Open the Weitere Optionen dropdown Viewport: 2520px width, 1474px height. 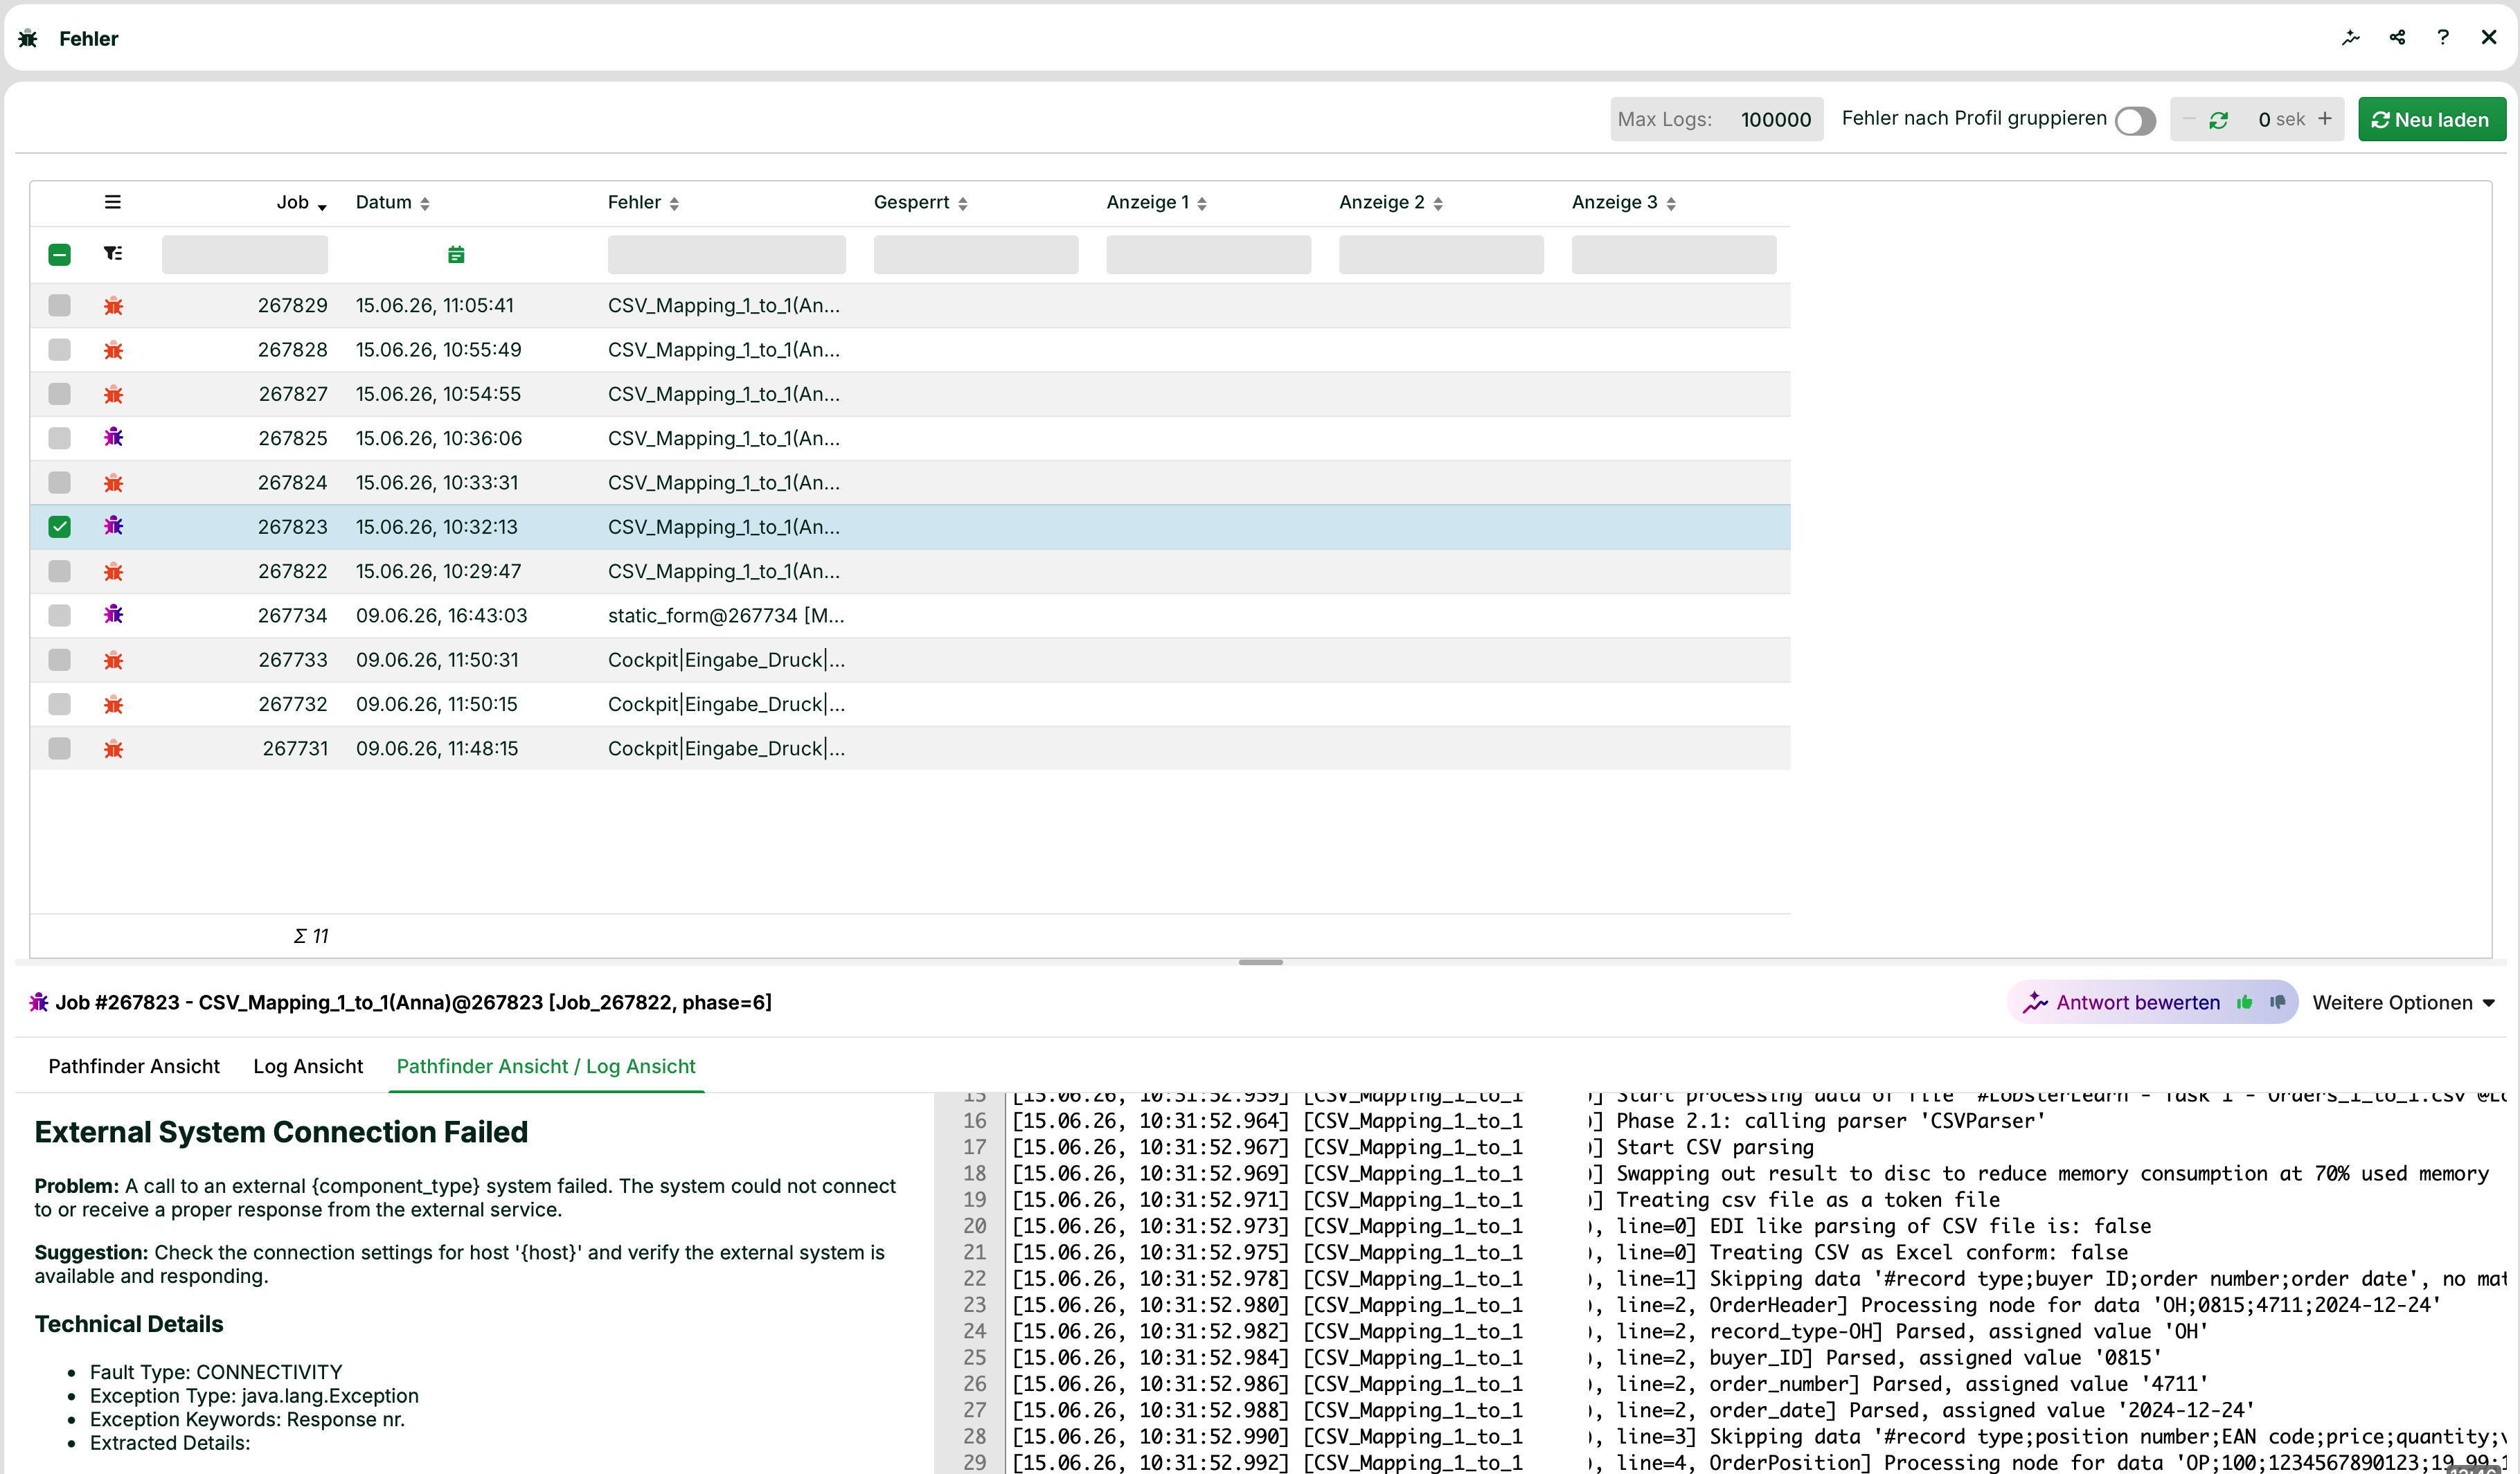click(x=2403, y=1003)
